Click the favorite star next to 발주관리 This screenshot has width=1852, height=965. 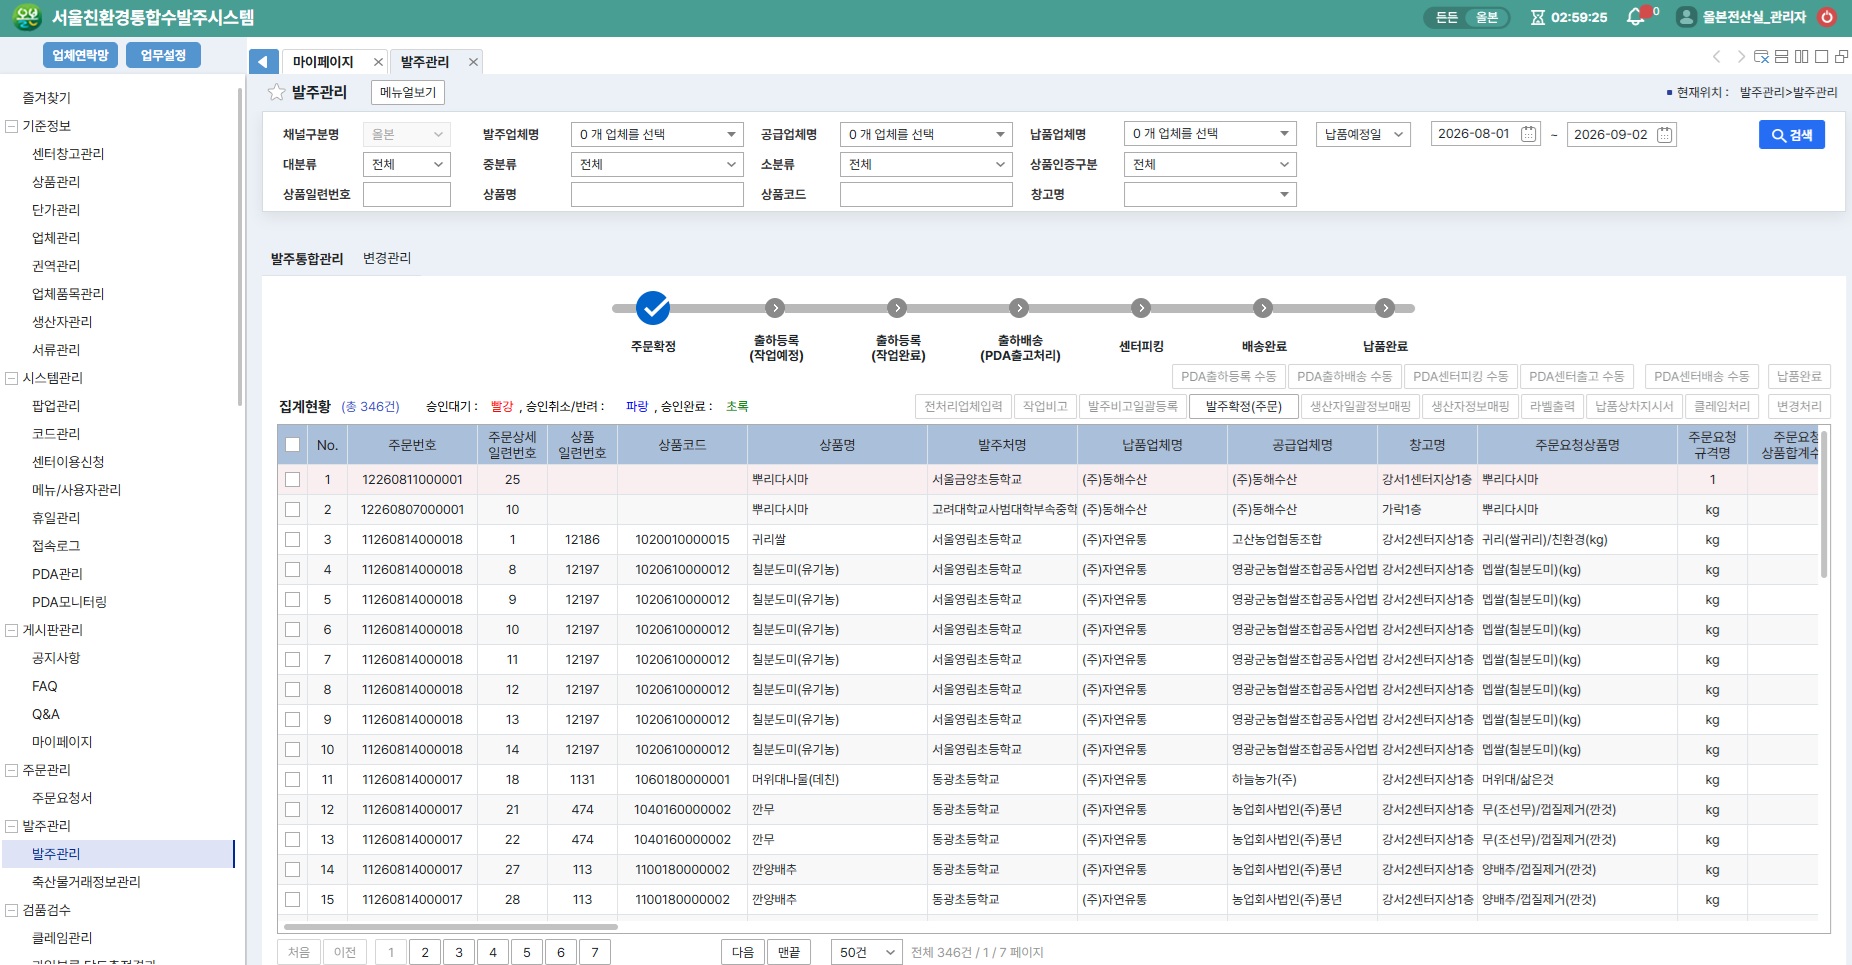click(276, 92)
